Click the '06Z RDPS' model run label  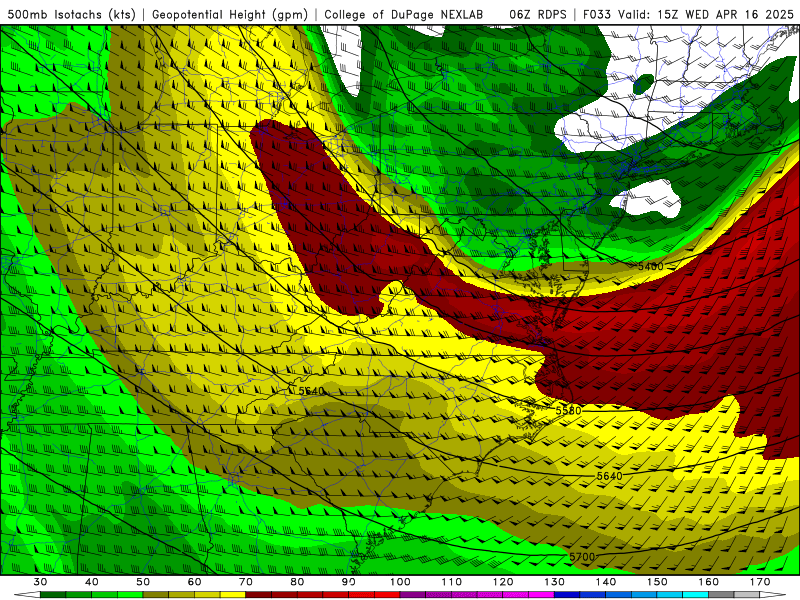tap(538, 14)
